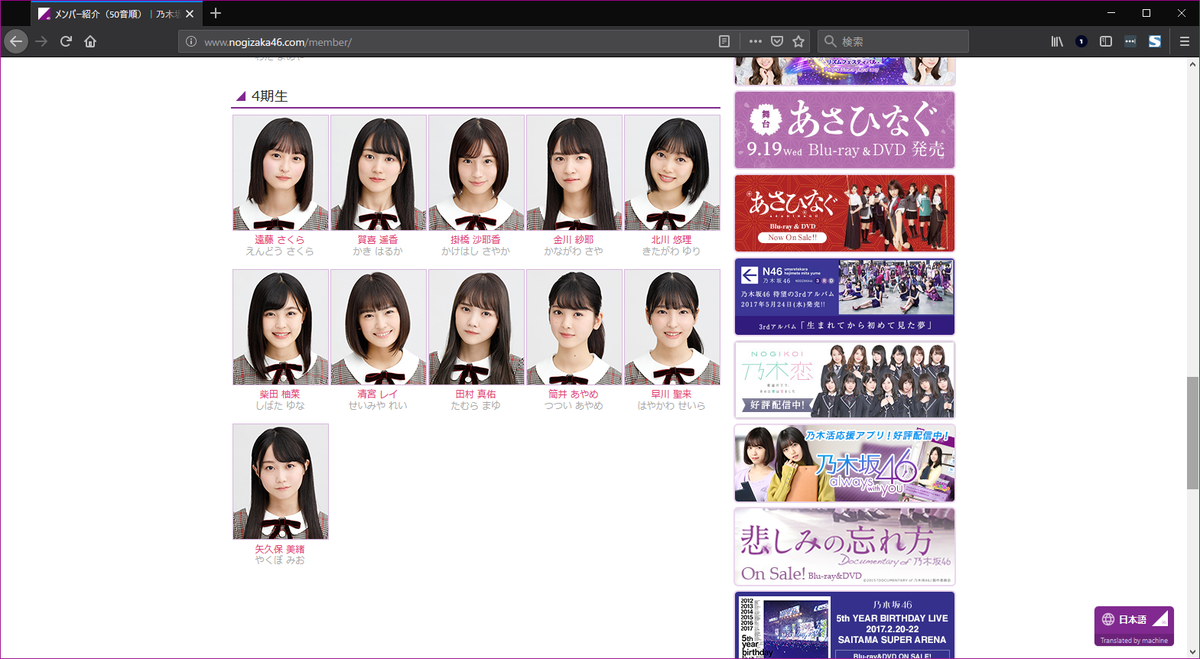Toggle reader view icon in address bar
This screenshot has width=1200, height=659.
(725, 42)
